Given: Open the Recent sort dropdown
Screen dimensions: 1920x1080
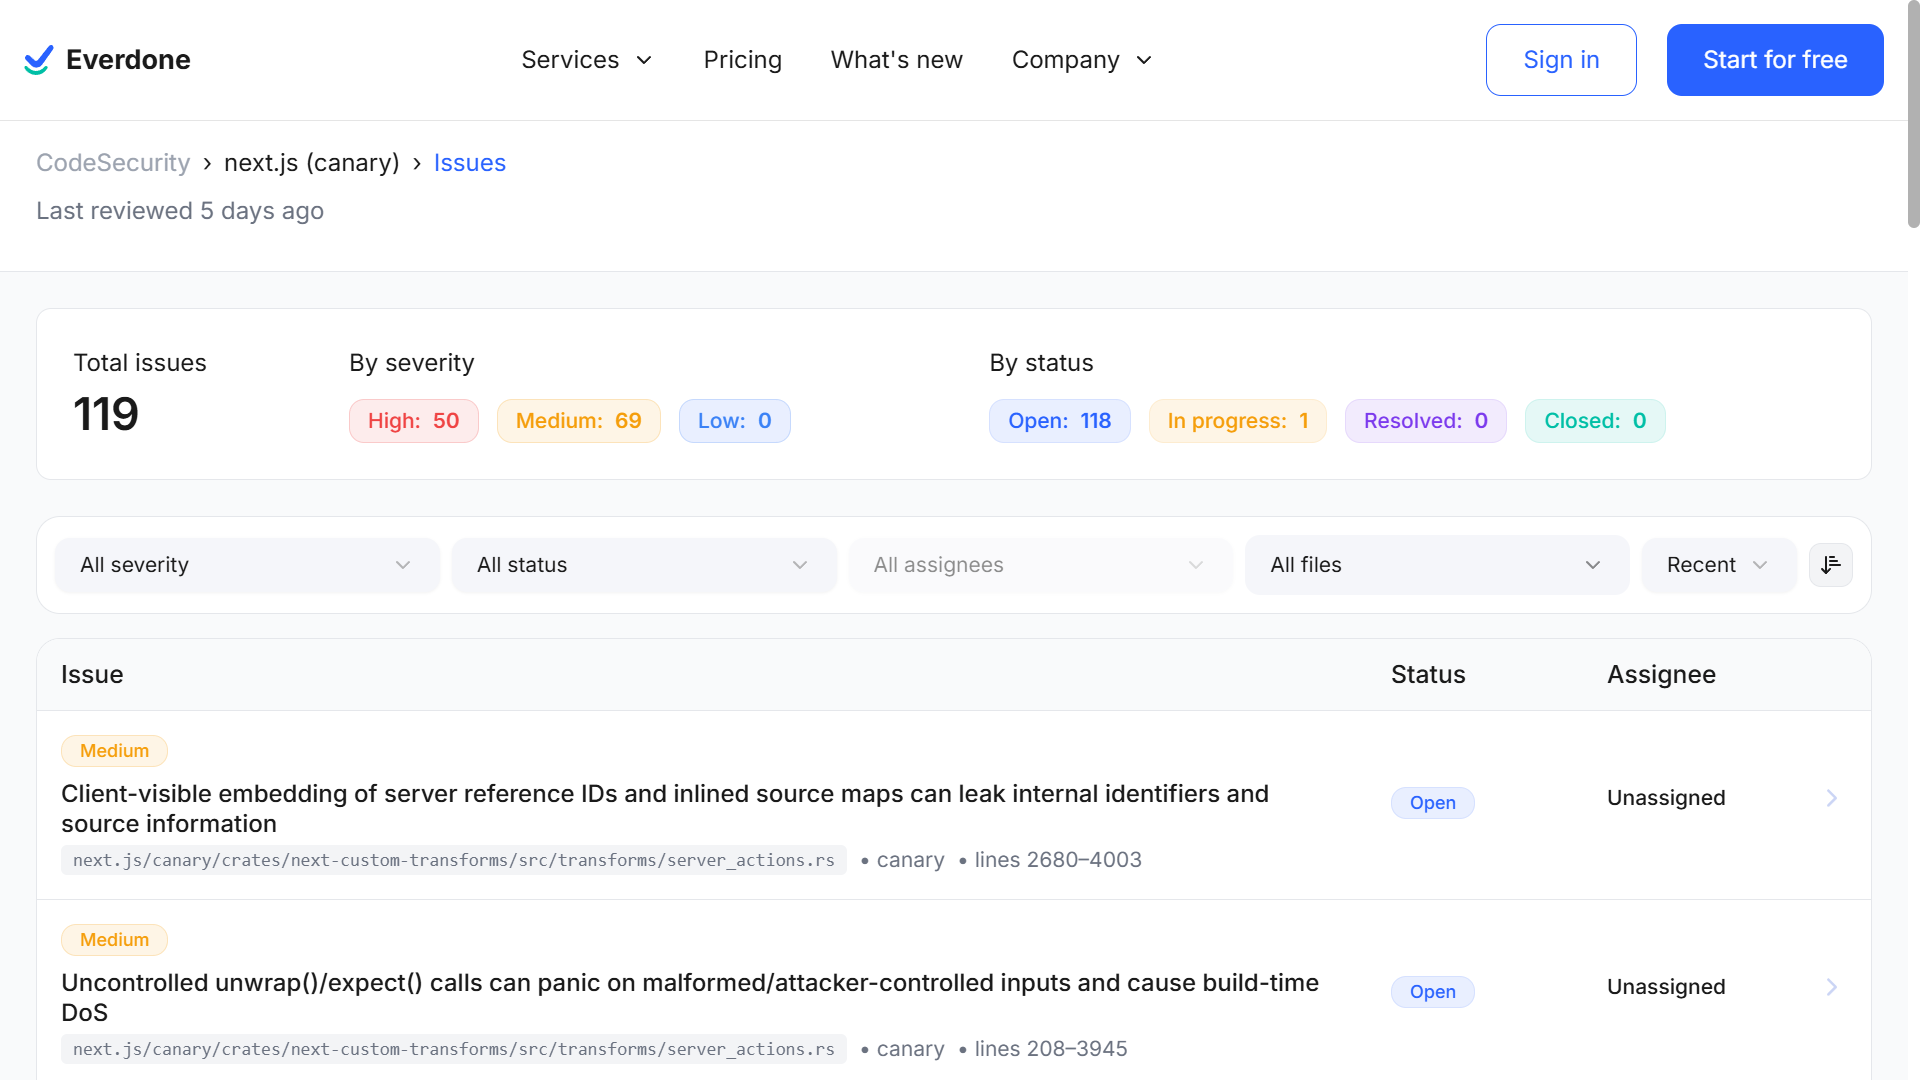Looking at the screenshot, I should click(1717, 565).
